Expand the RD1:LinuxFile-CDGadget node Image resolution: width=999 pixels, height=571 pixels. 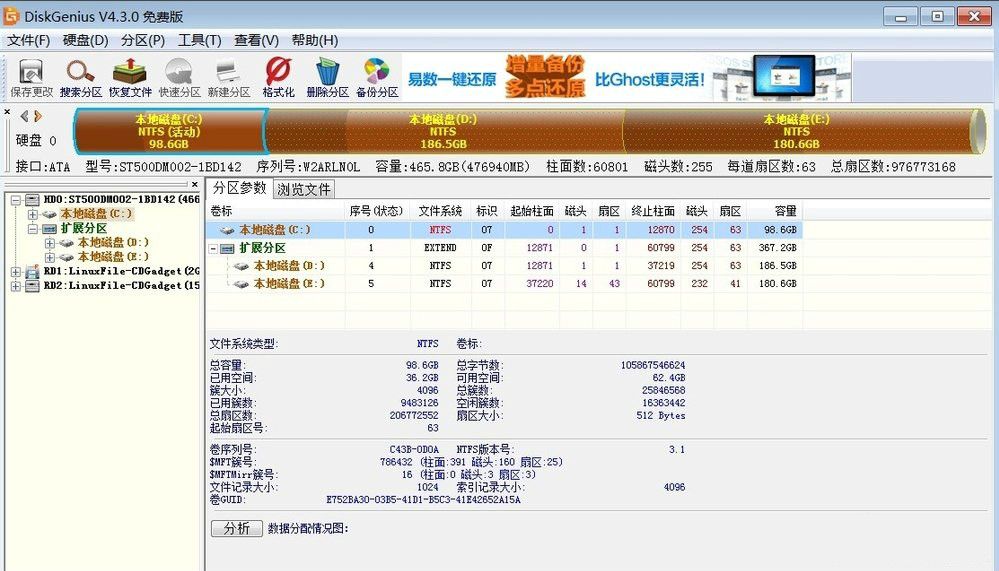[x=16, y=271]
